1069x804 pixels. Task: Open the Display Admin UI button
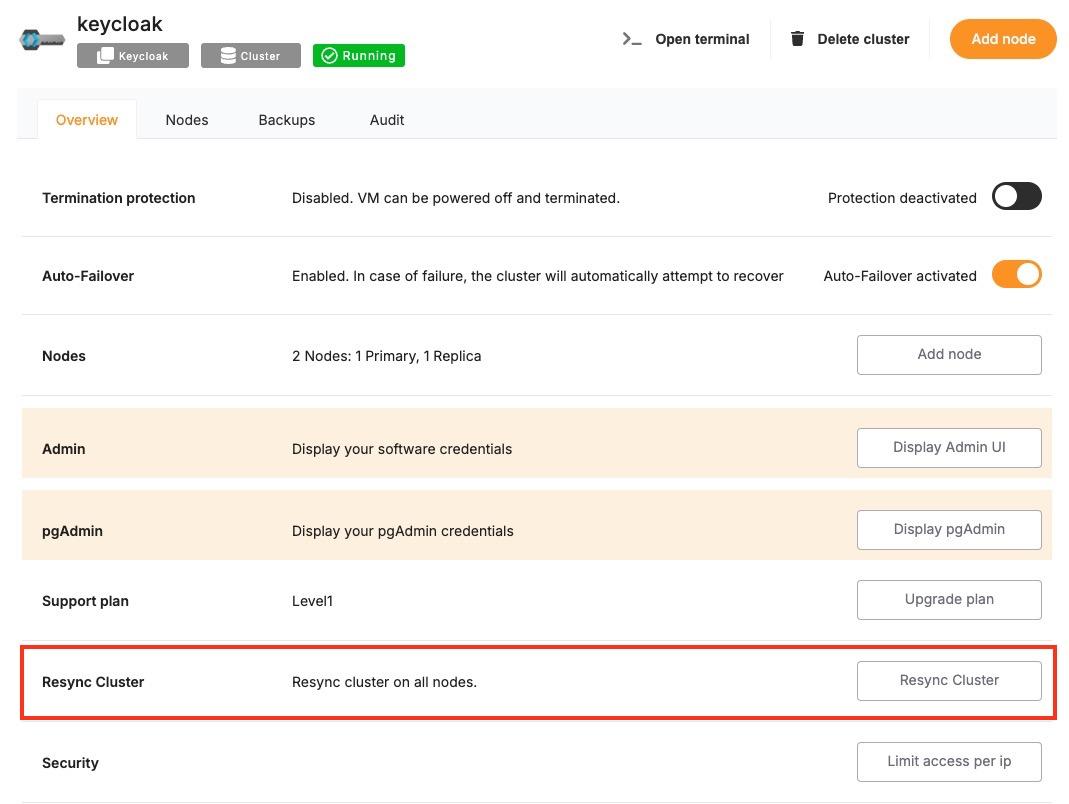(949, 448)
